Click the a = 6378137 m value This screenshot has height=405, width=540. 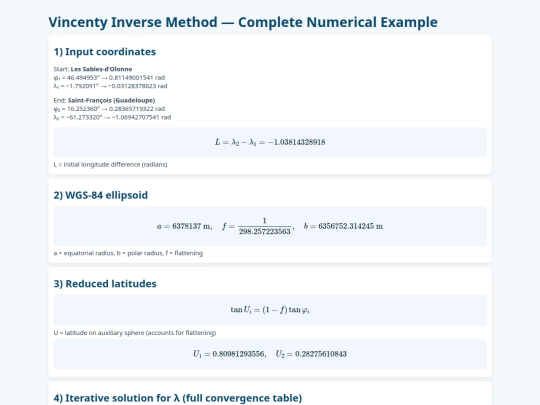point(184,226)
